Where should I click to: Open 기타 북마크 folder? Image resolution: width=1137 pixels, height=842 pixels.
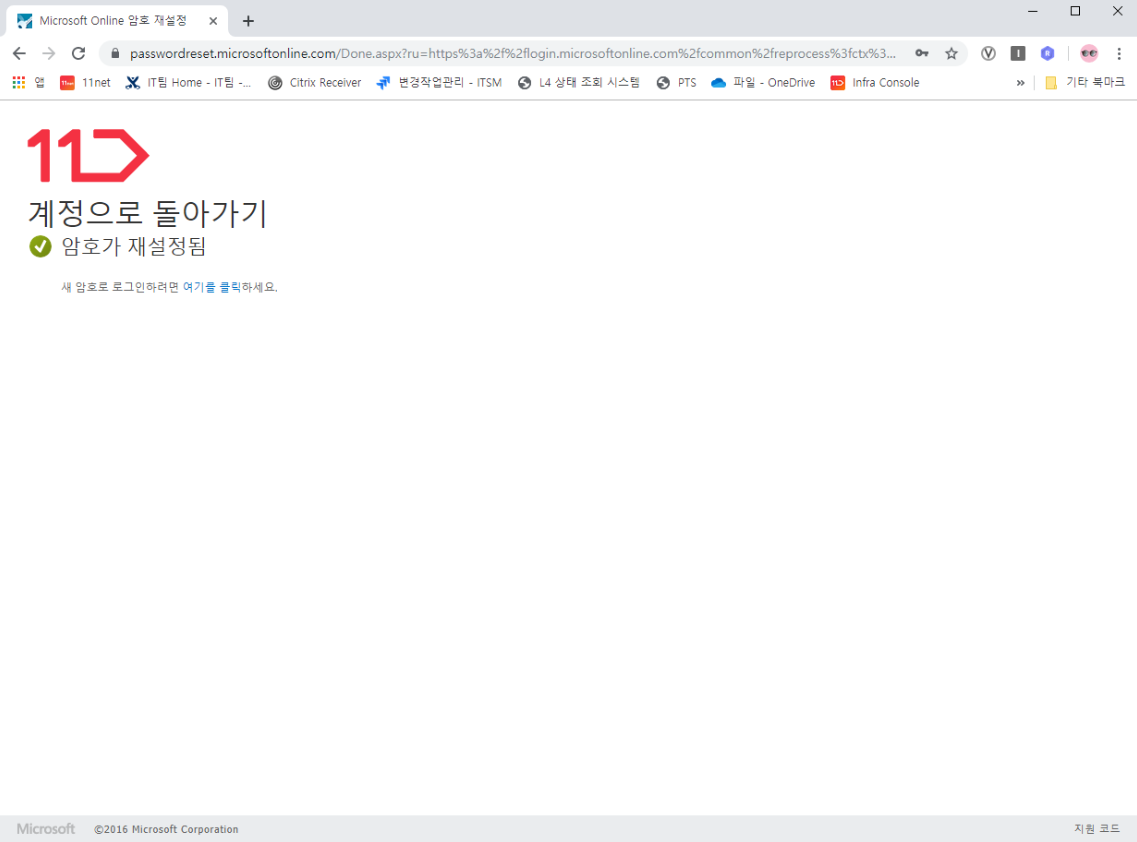pos(1085,83)
